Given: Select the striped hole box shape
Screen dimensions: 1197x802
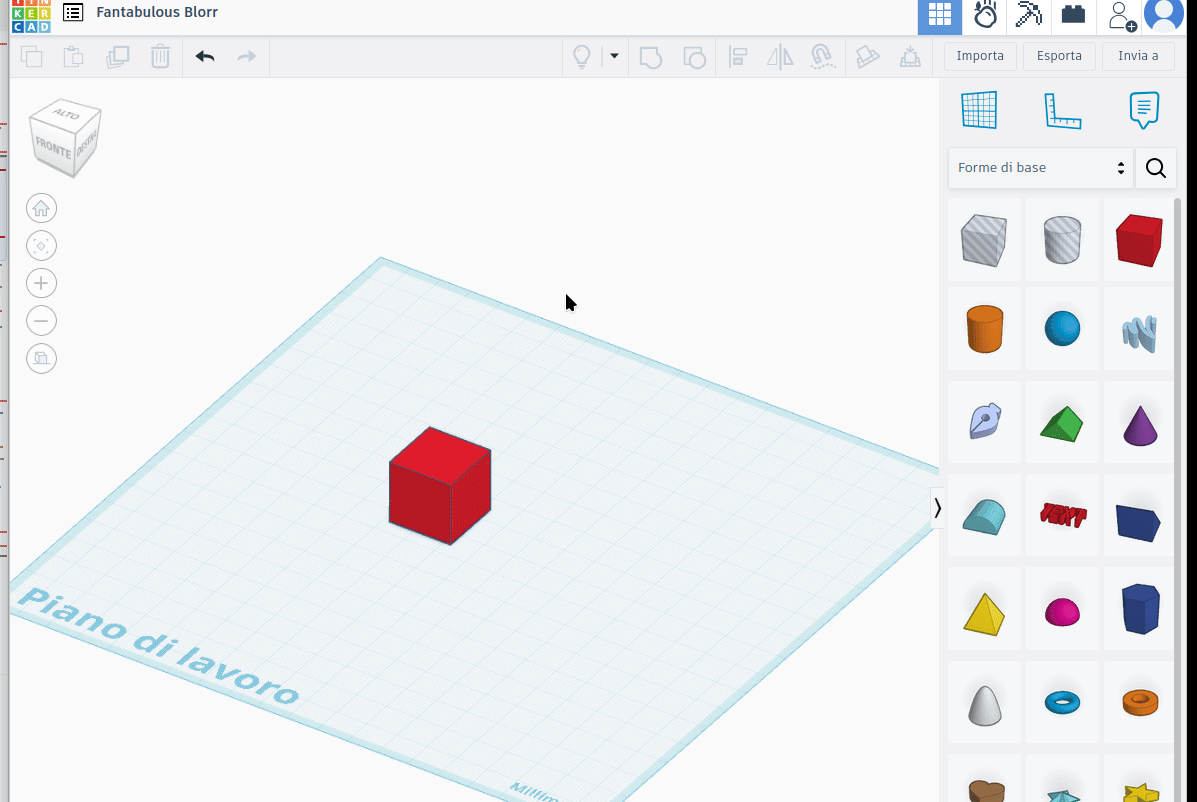Looking at the screenshot, I should (x=984, y=240).
